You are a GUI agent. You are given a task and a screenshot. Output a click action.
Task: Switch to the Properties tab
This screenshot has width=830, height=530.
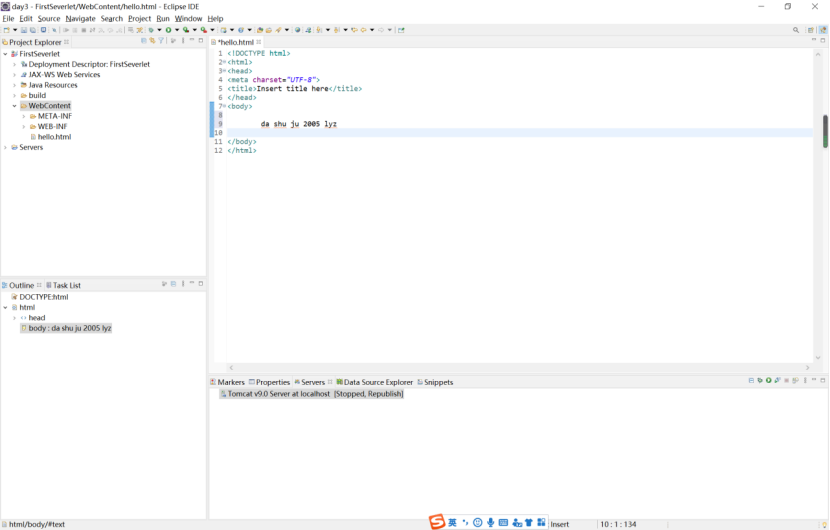269,382
